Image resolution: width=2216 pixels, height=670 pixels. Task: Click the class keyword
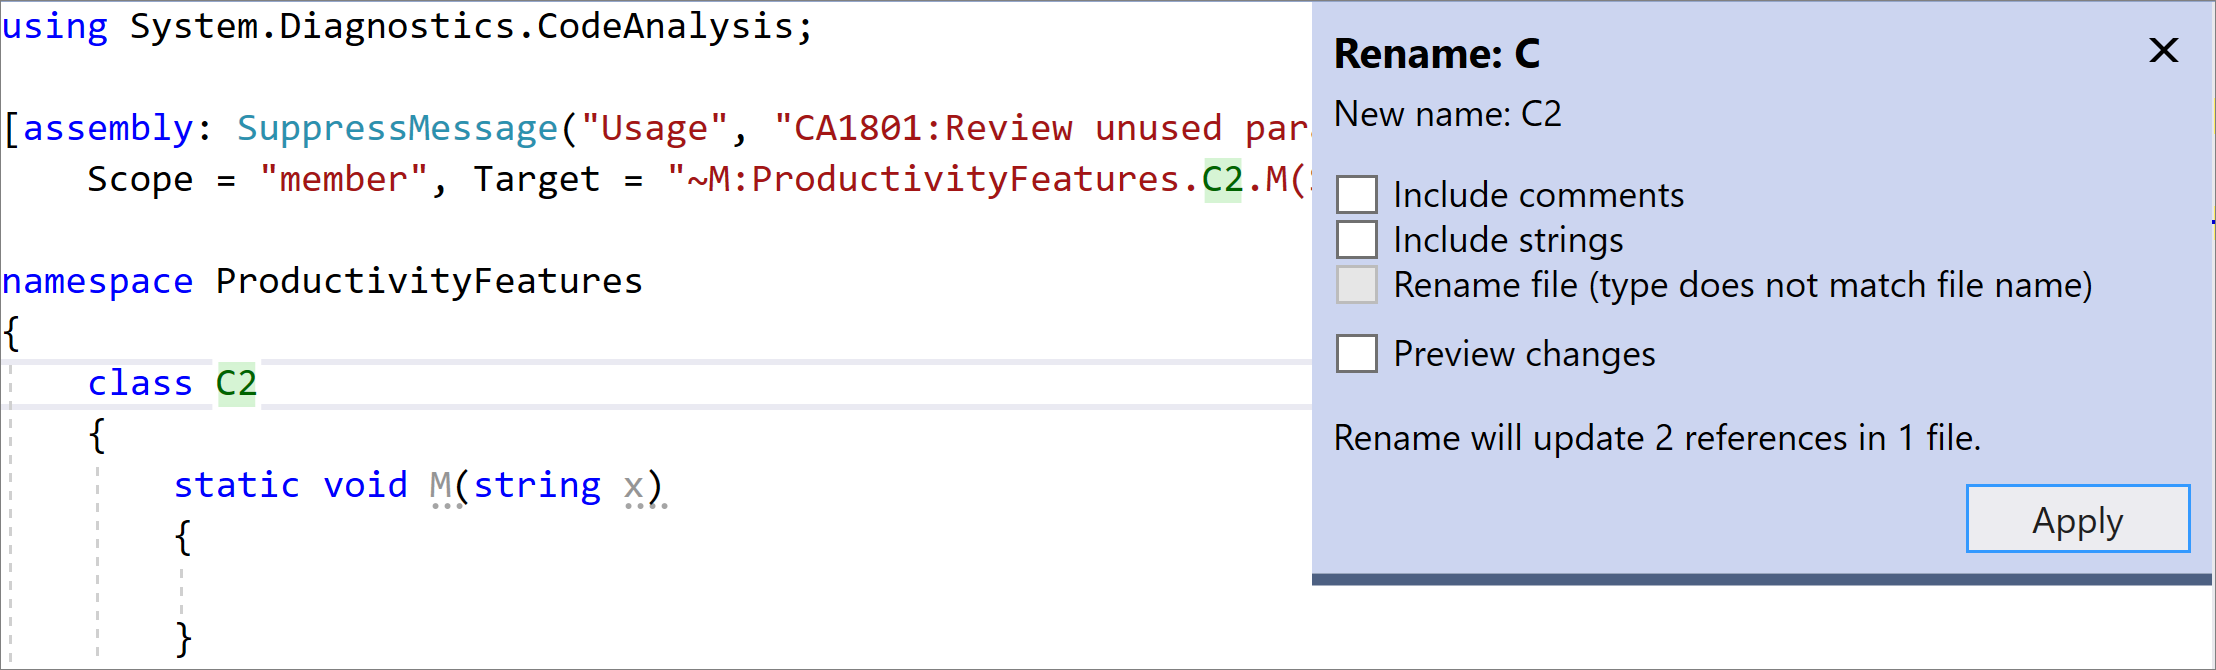pyautogui.click(x=140, y=384)
